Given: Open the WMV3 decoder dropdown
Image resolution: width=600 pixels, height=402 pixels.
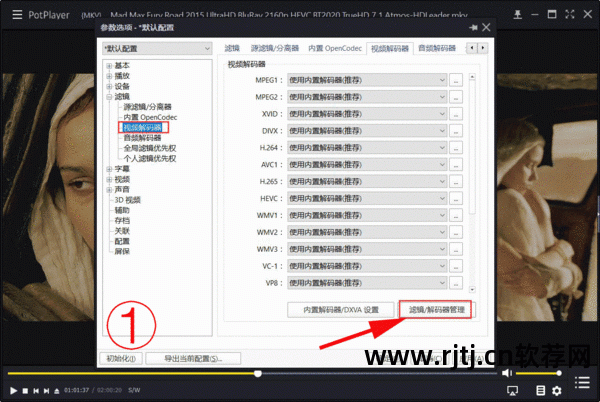Looking at the screenshot, I should click(367, 249).
